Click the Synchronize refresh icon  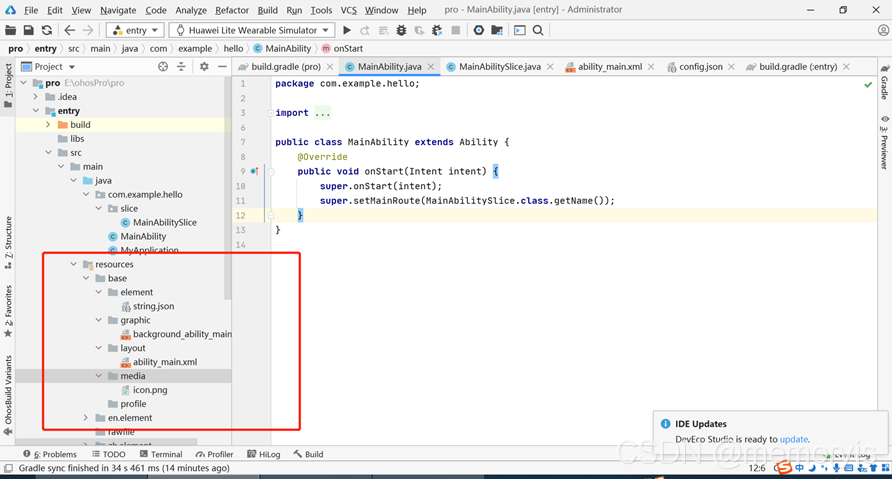(47, 30)
